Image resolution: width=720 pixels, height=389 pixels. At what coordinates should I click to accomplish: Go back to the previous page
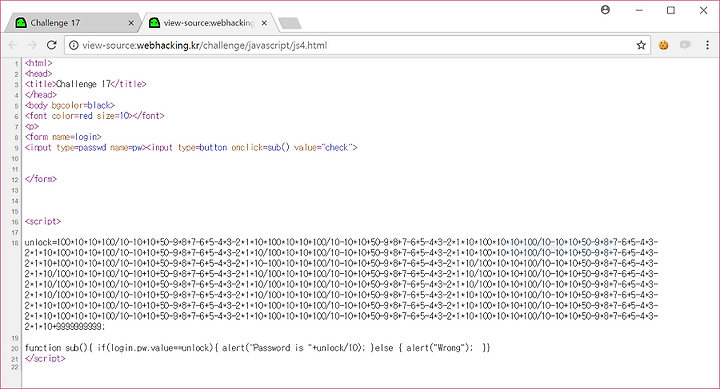point(13,45)
